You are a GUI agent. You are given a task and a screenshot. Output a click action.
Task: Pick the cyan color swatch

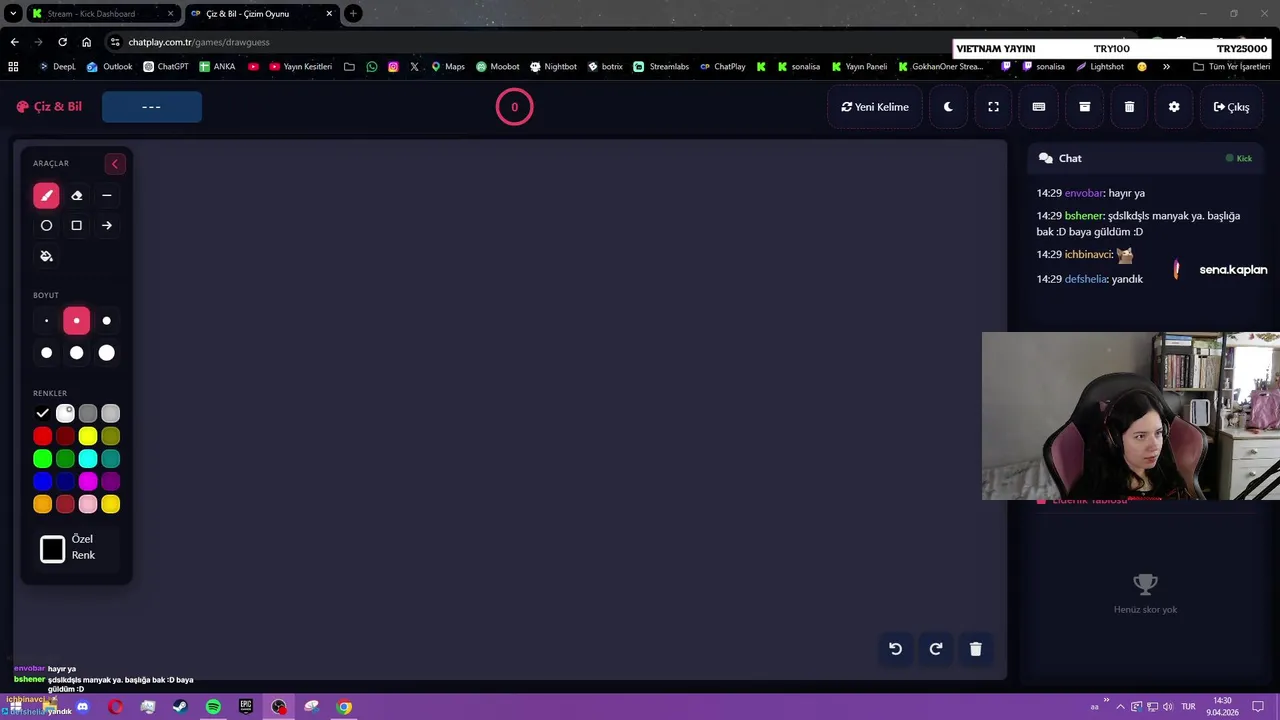click(x=88, y=459)
